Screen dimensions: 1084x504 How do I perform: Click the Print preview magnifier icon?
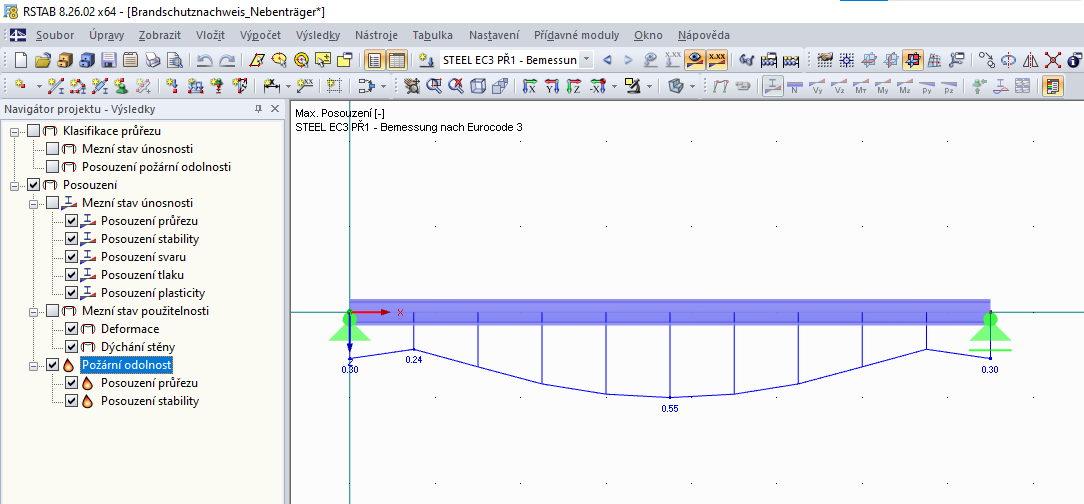(x=174, y=60)
